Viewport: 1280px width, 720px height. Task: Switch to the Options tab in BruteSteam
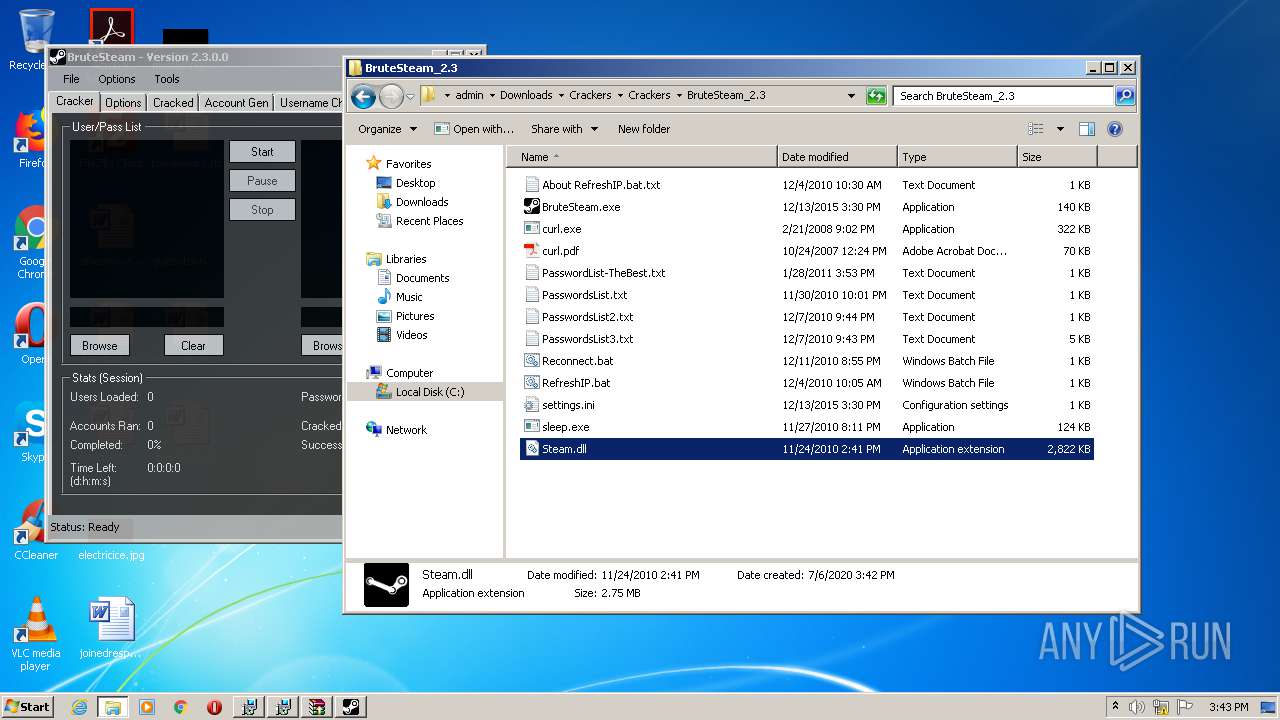click(x=123, y=103)
